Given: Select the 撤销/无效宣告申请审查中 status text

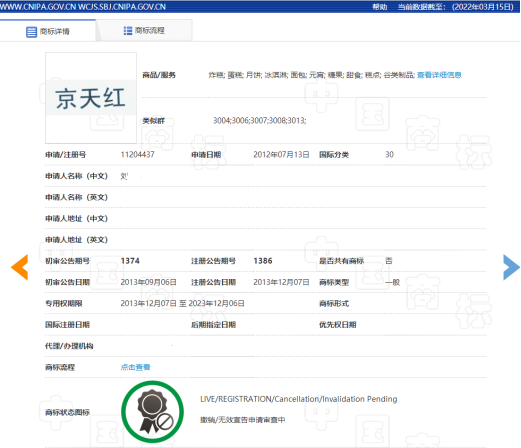Looking at the screenshot, I should [x=243, y=420].
